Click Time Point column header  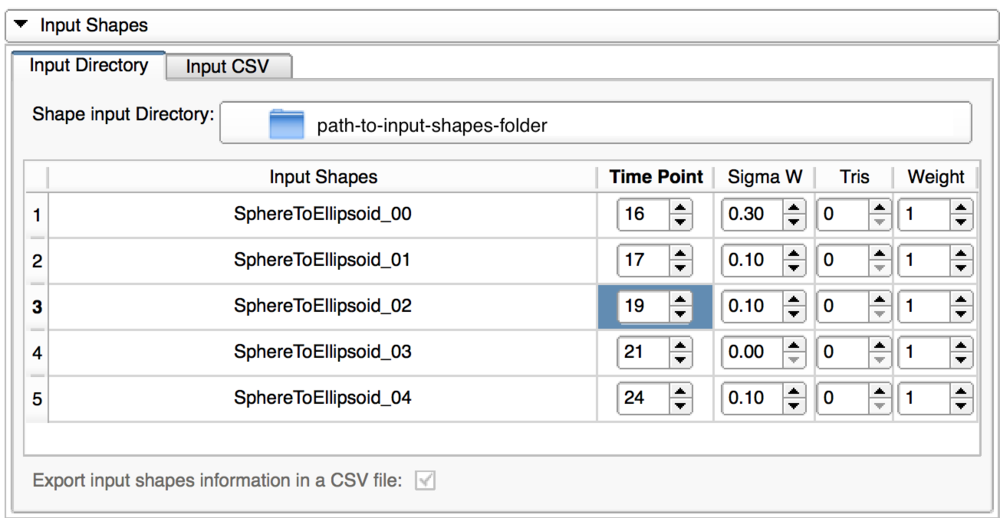(656, 177)
